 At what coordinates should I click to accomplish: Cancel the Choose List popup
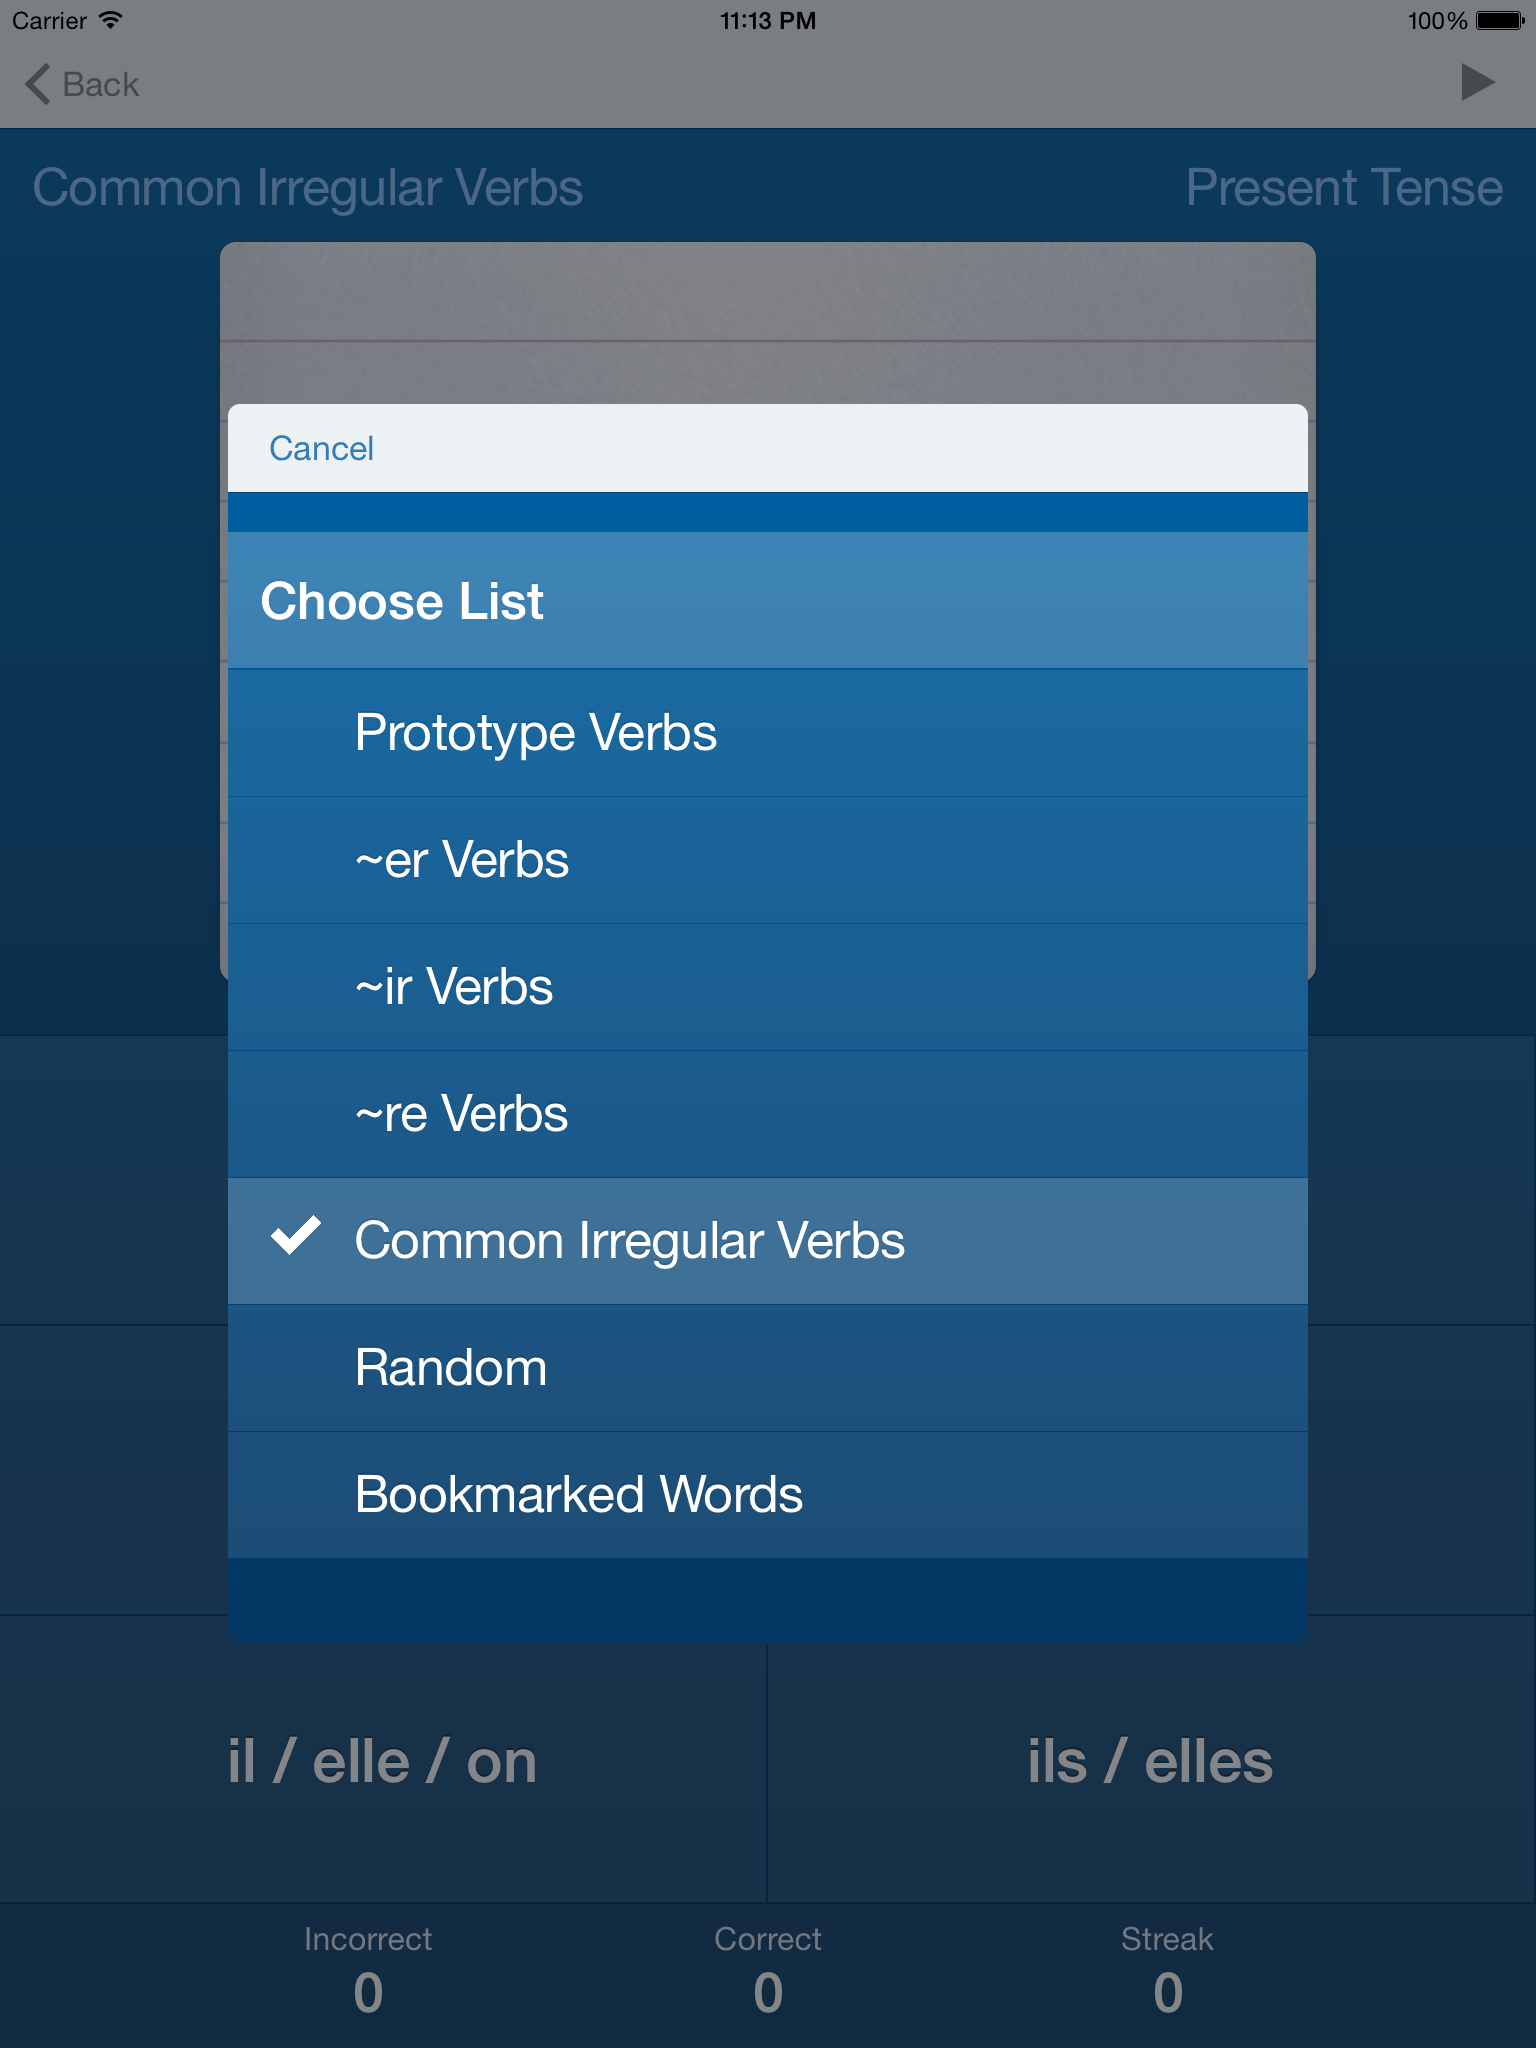pos(321,449)
